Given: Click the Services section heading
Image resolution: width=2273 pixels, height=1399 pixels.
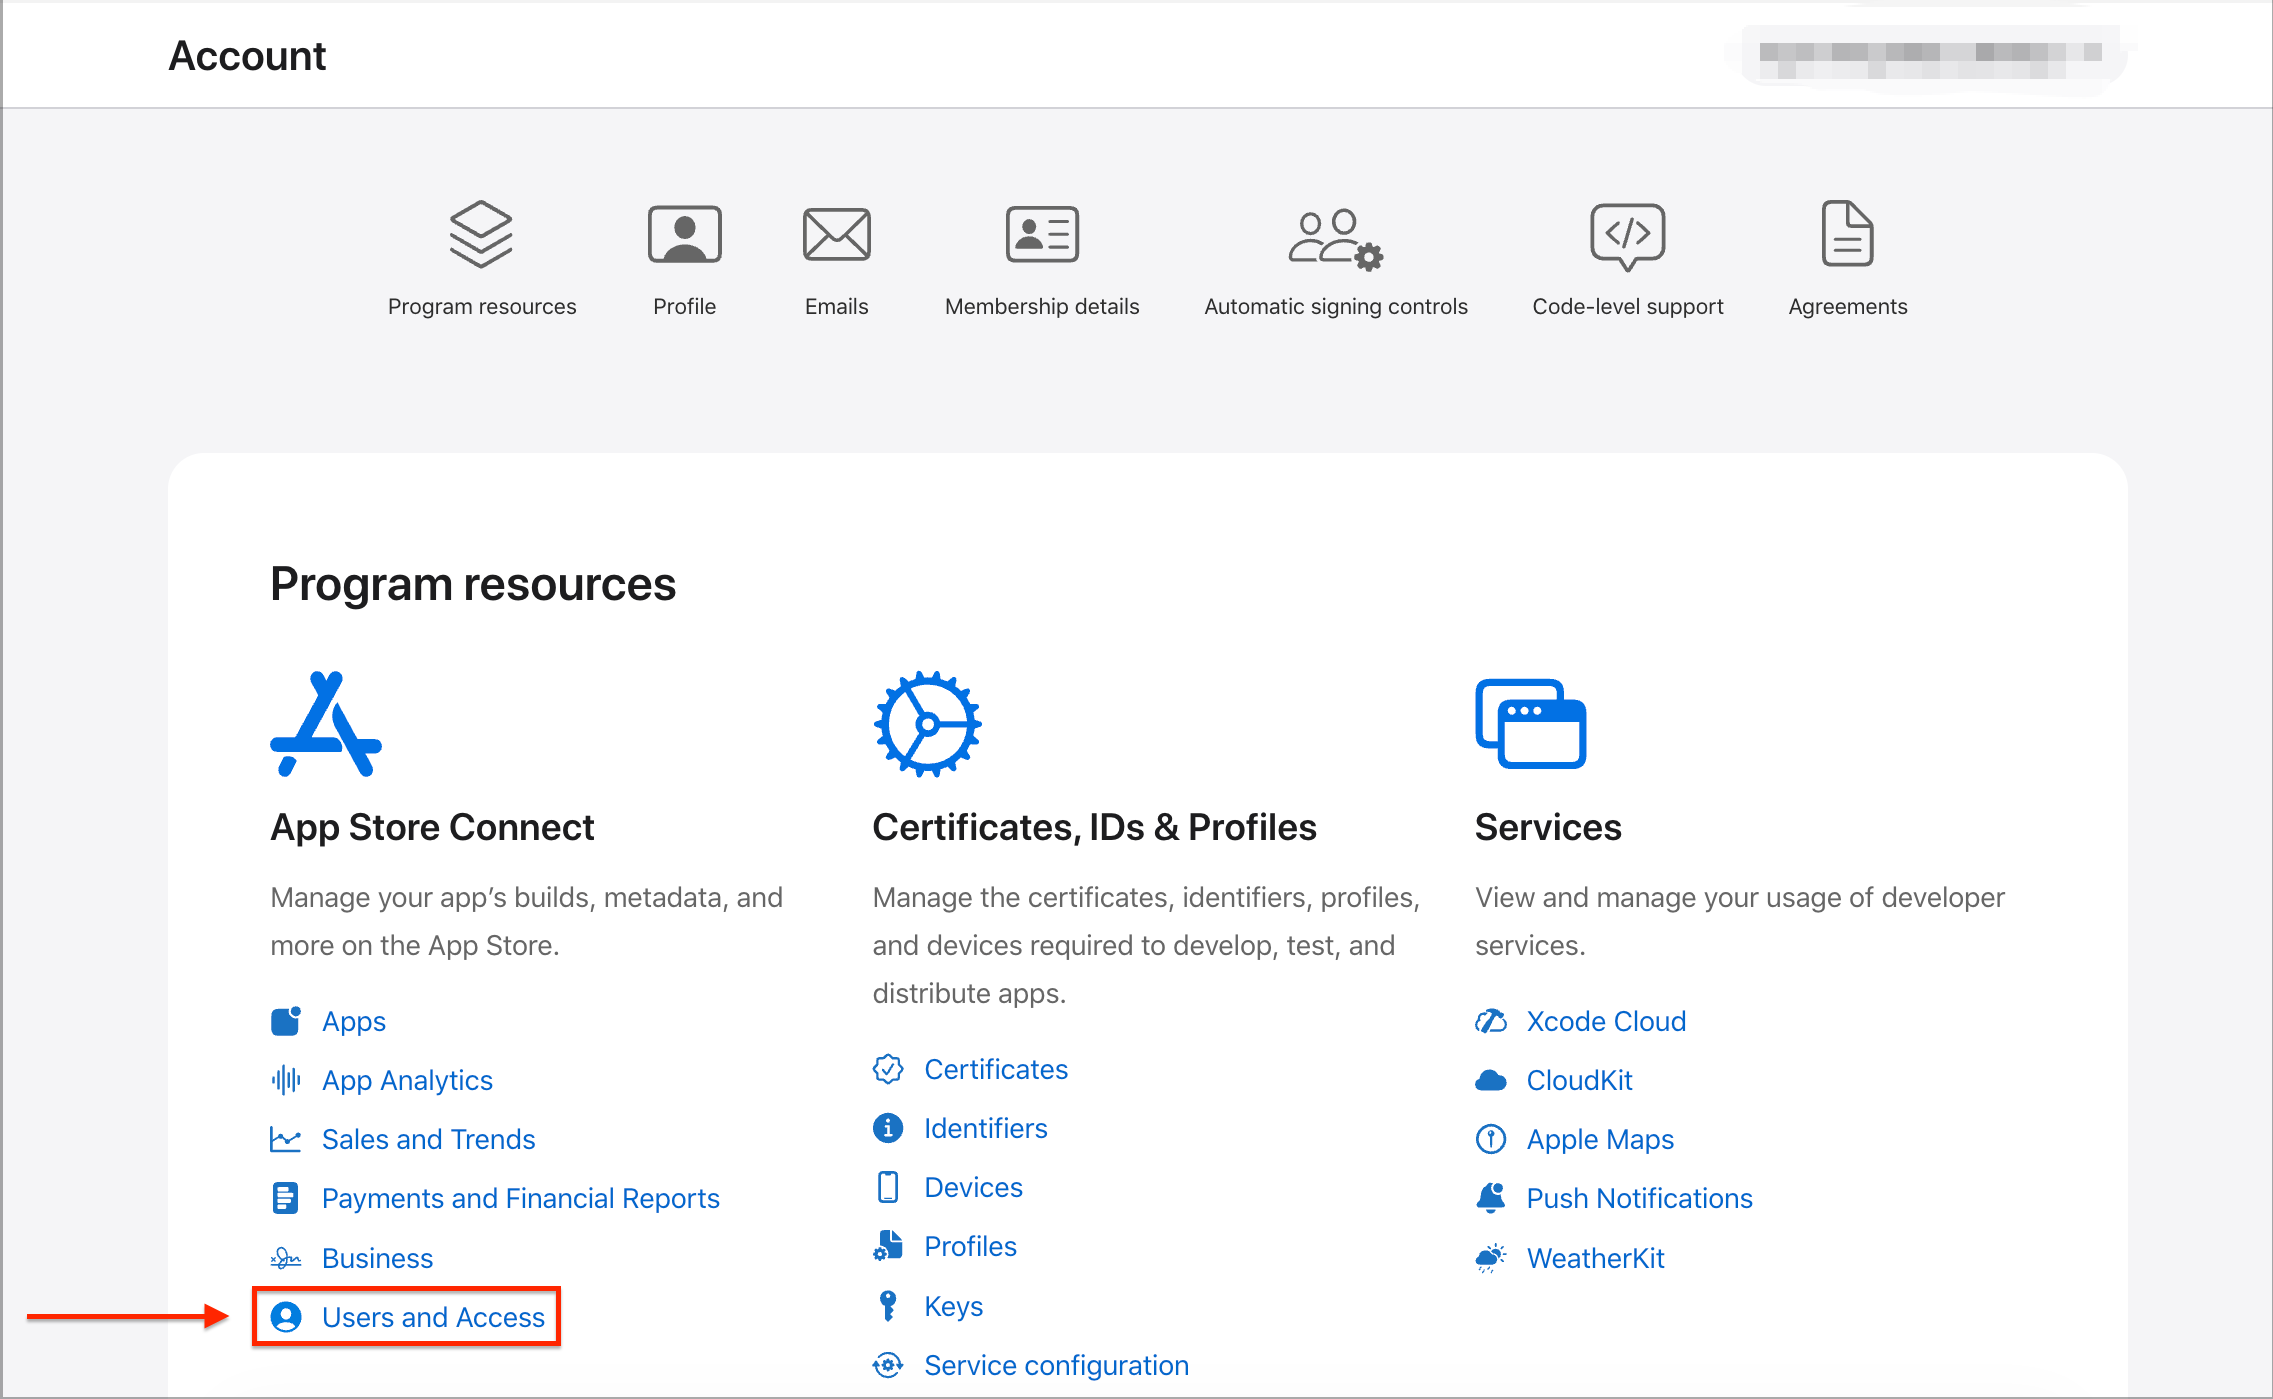Looking at the screenshot, I should tap(1549, 827).
